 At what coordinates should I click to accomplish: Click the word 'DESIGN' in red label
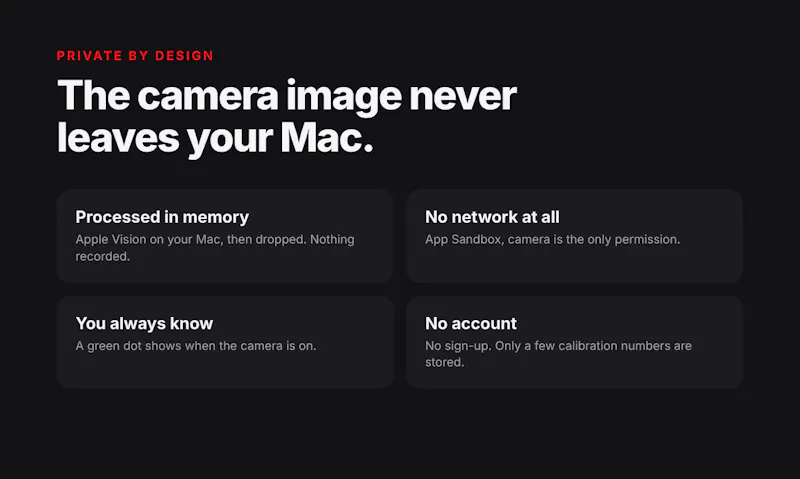click(x=184, y=56)
